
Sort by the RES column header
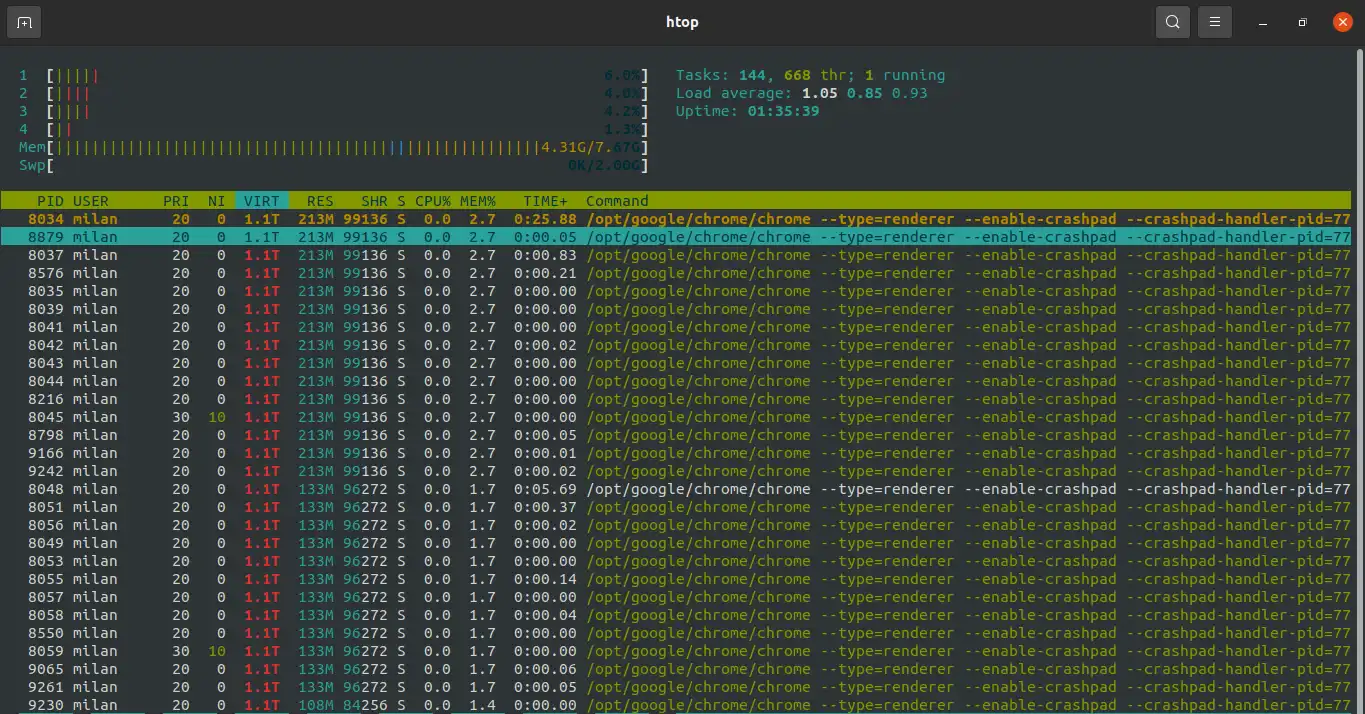click(320, 201)
